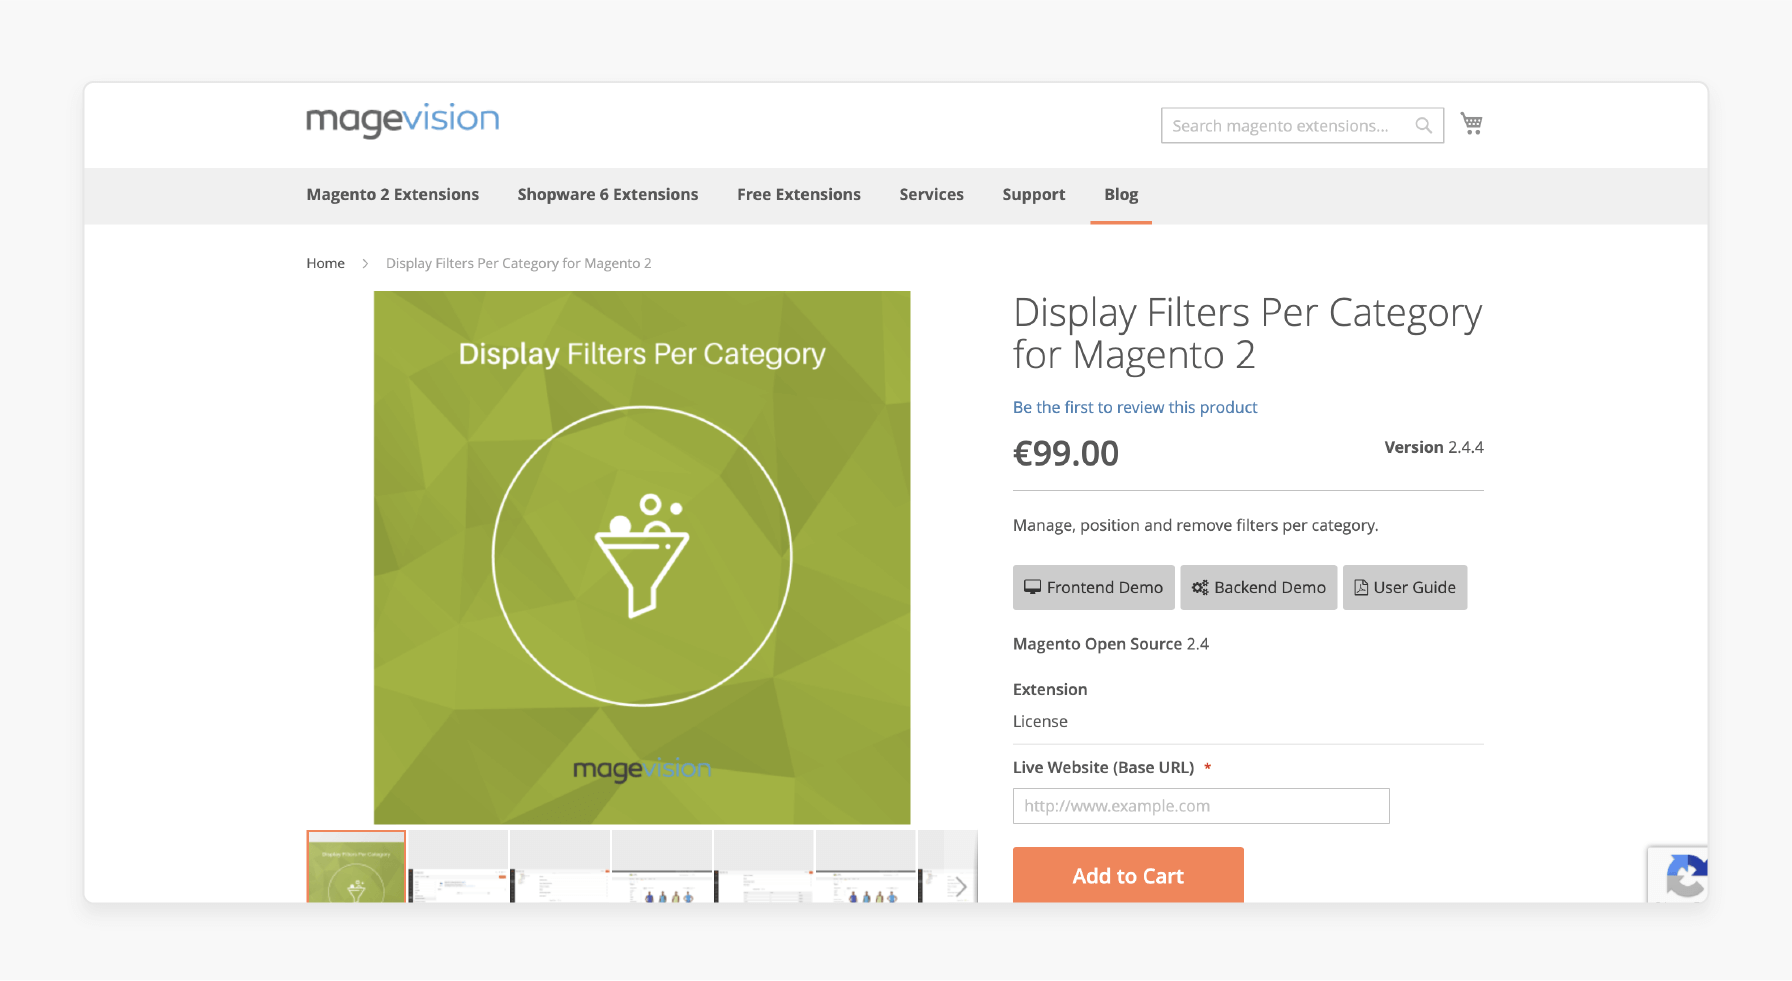Image resolution: width=1792 pixels, height=981 pixels.
Task: Click 'Manage, position and remove filters per category.' text
Action: (x=1195, y=525)
